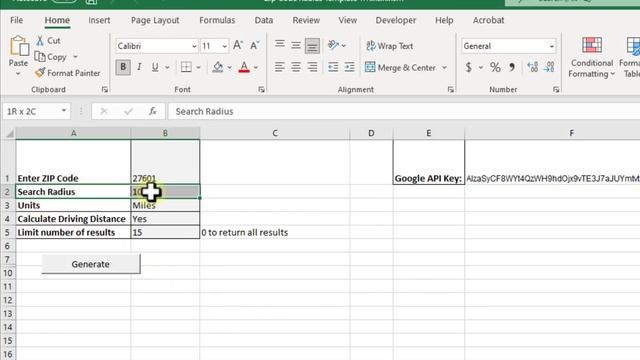Screen dimensions: 640x360
Task: Open the Clipboard dialog launcher
Action: pyautogui.click(x=105, y=89)
